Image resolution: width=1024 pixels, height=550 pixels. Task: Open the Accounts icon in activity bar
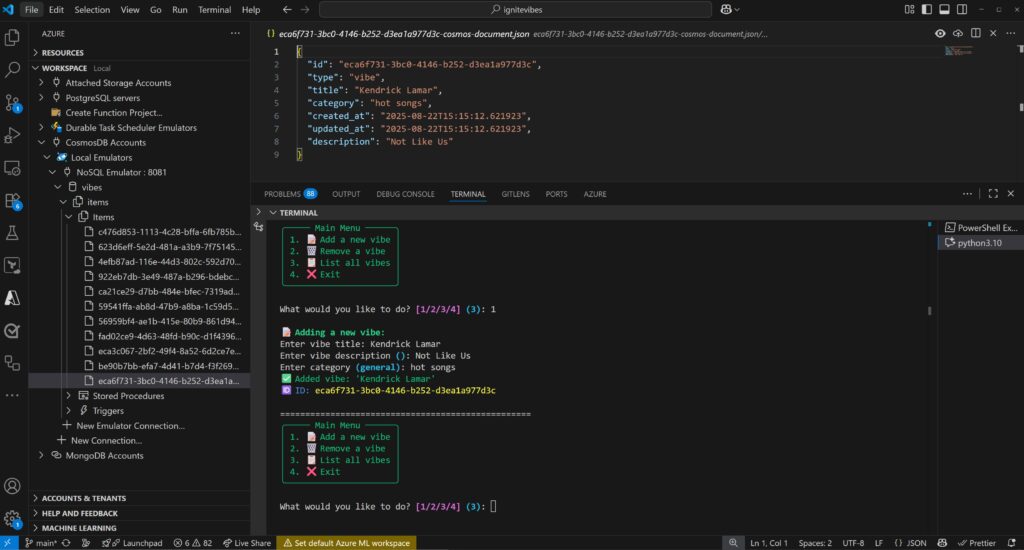pos(12,486)
